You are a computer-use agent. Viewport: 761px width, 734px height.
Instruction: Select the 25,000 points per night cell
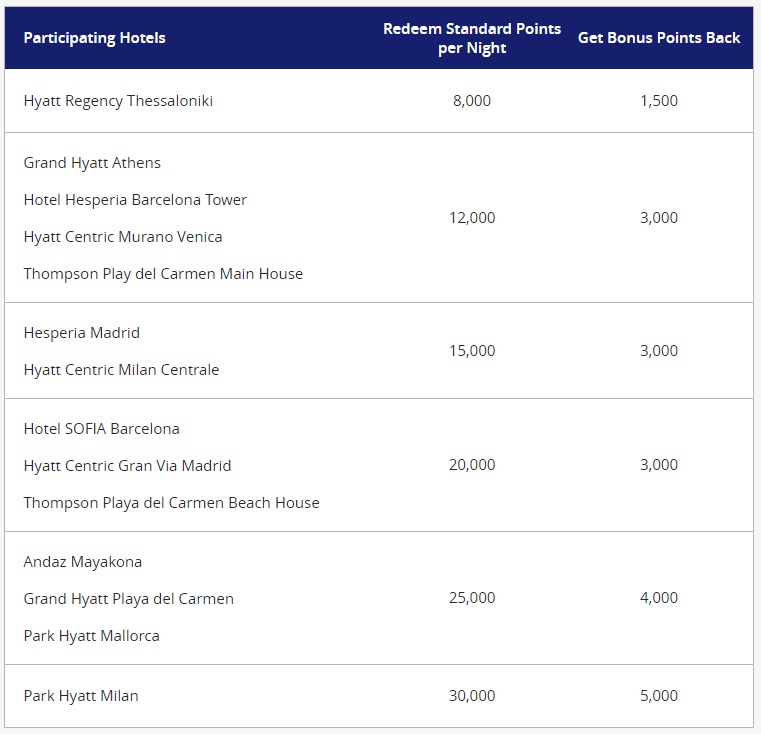472,598
